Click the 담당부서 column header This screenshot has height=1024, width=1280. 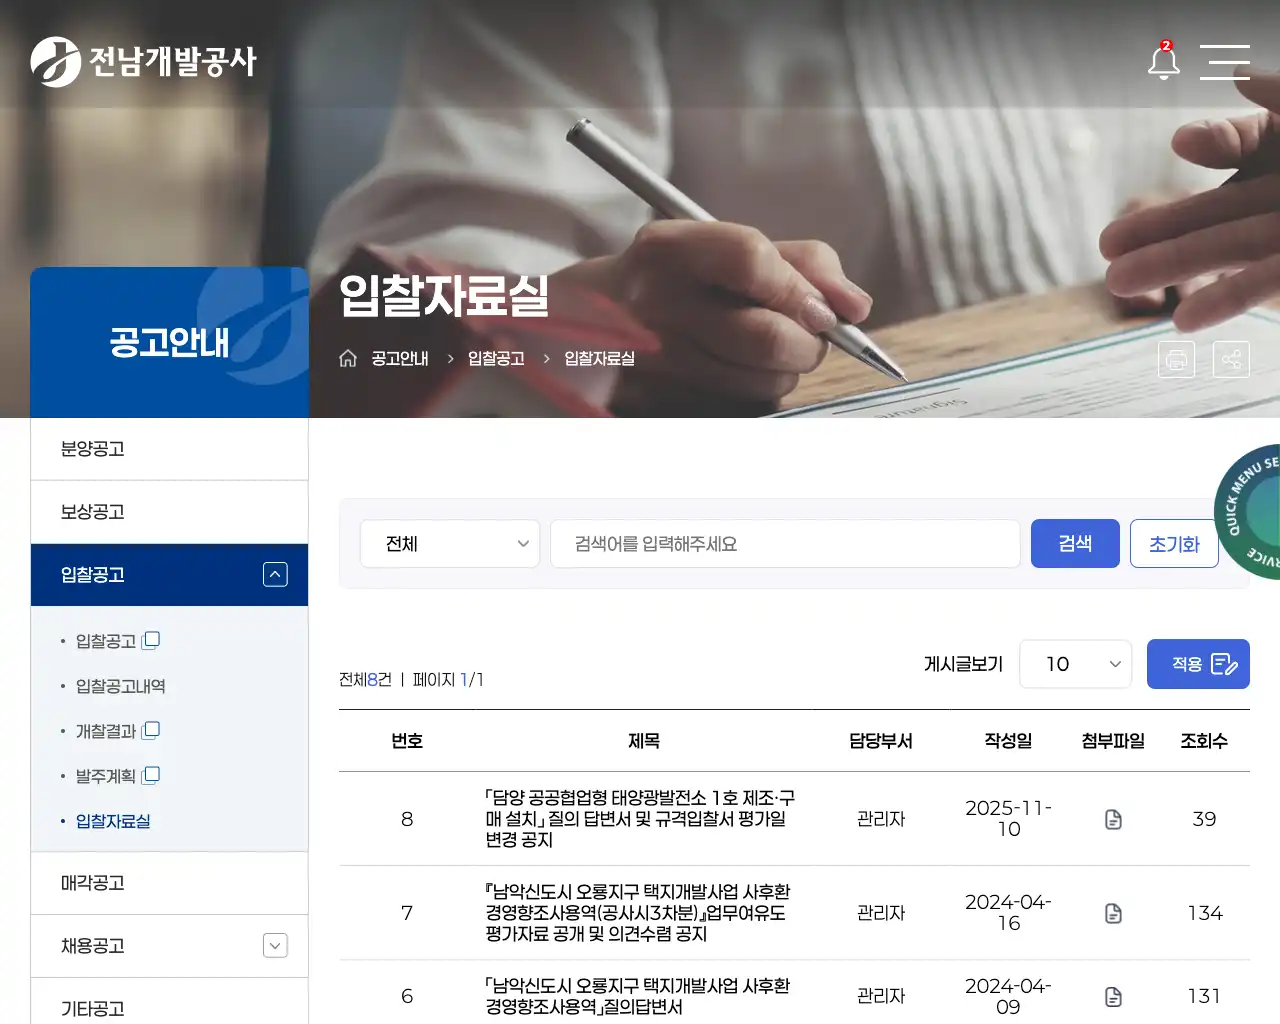[881, 741]
